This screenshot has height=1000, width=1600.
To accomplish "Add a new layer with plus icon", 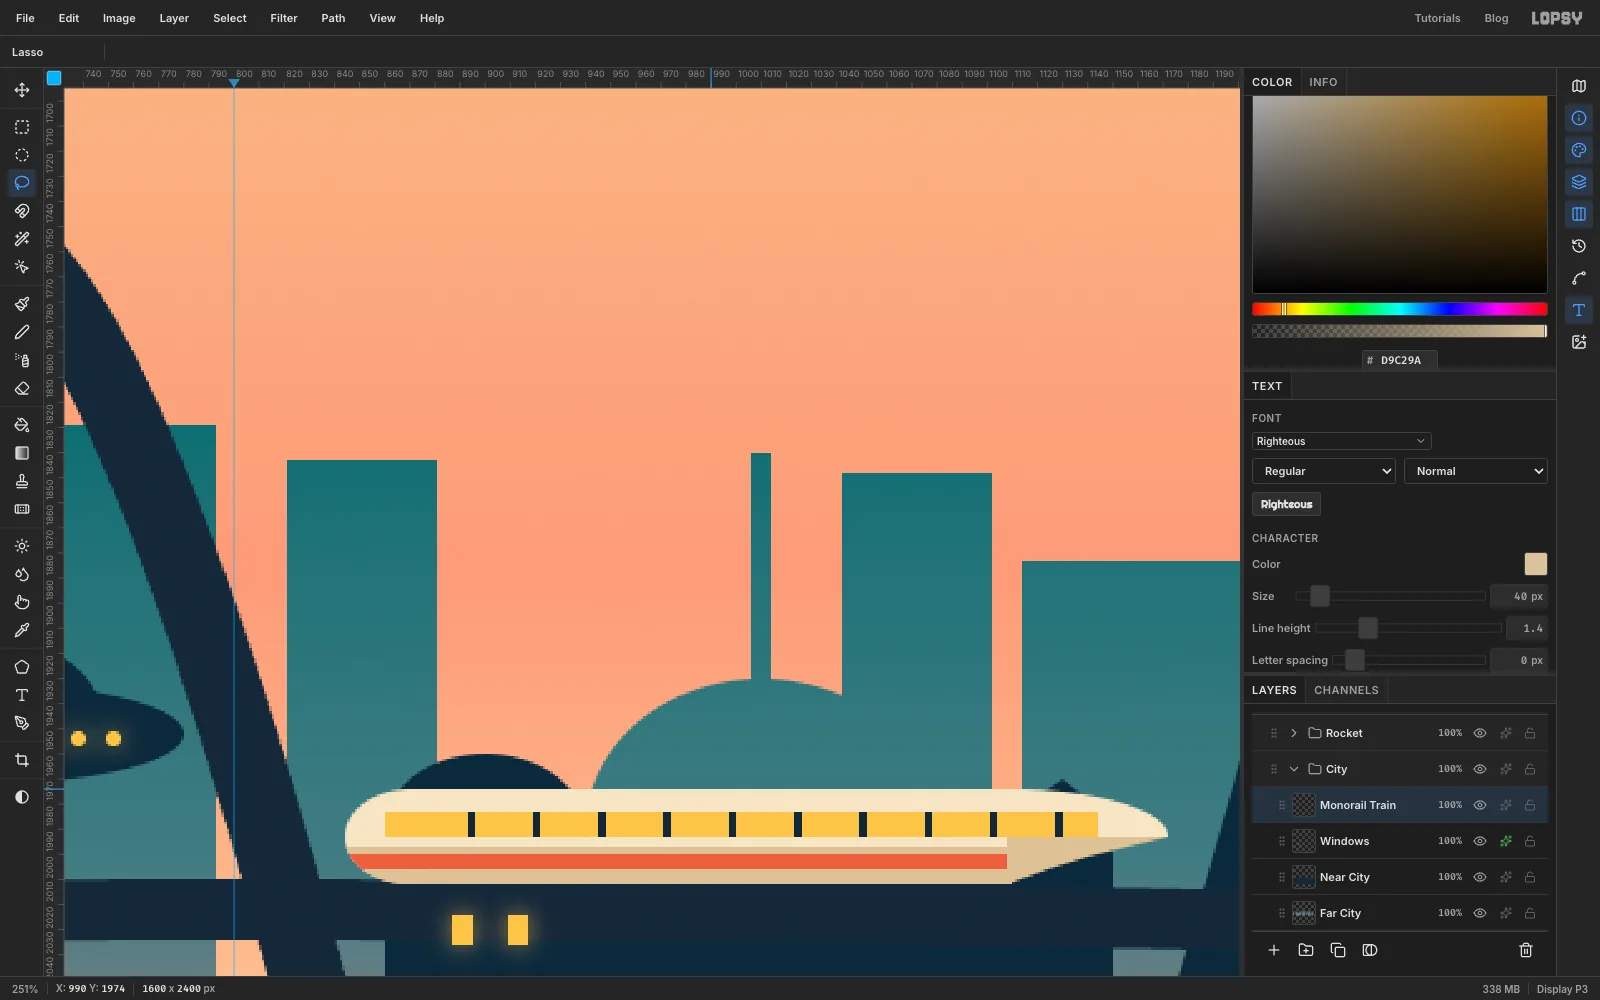I will (x=1274, y=950).
